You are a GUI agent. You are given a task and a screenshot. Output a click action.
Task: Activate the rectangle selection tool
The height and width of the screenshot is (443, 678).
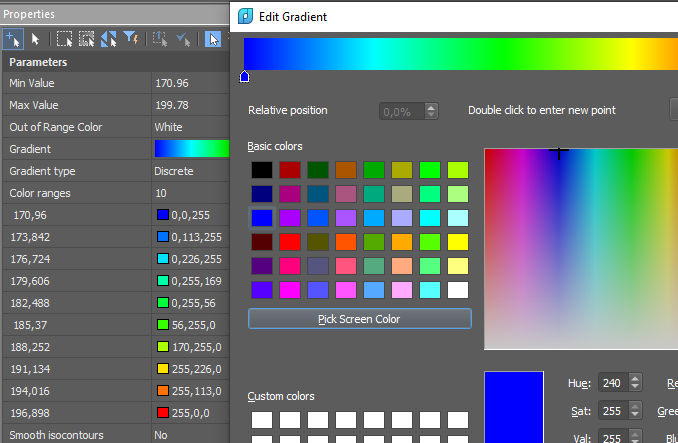pyautogui.click(x=64, y=39)
